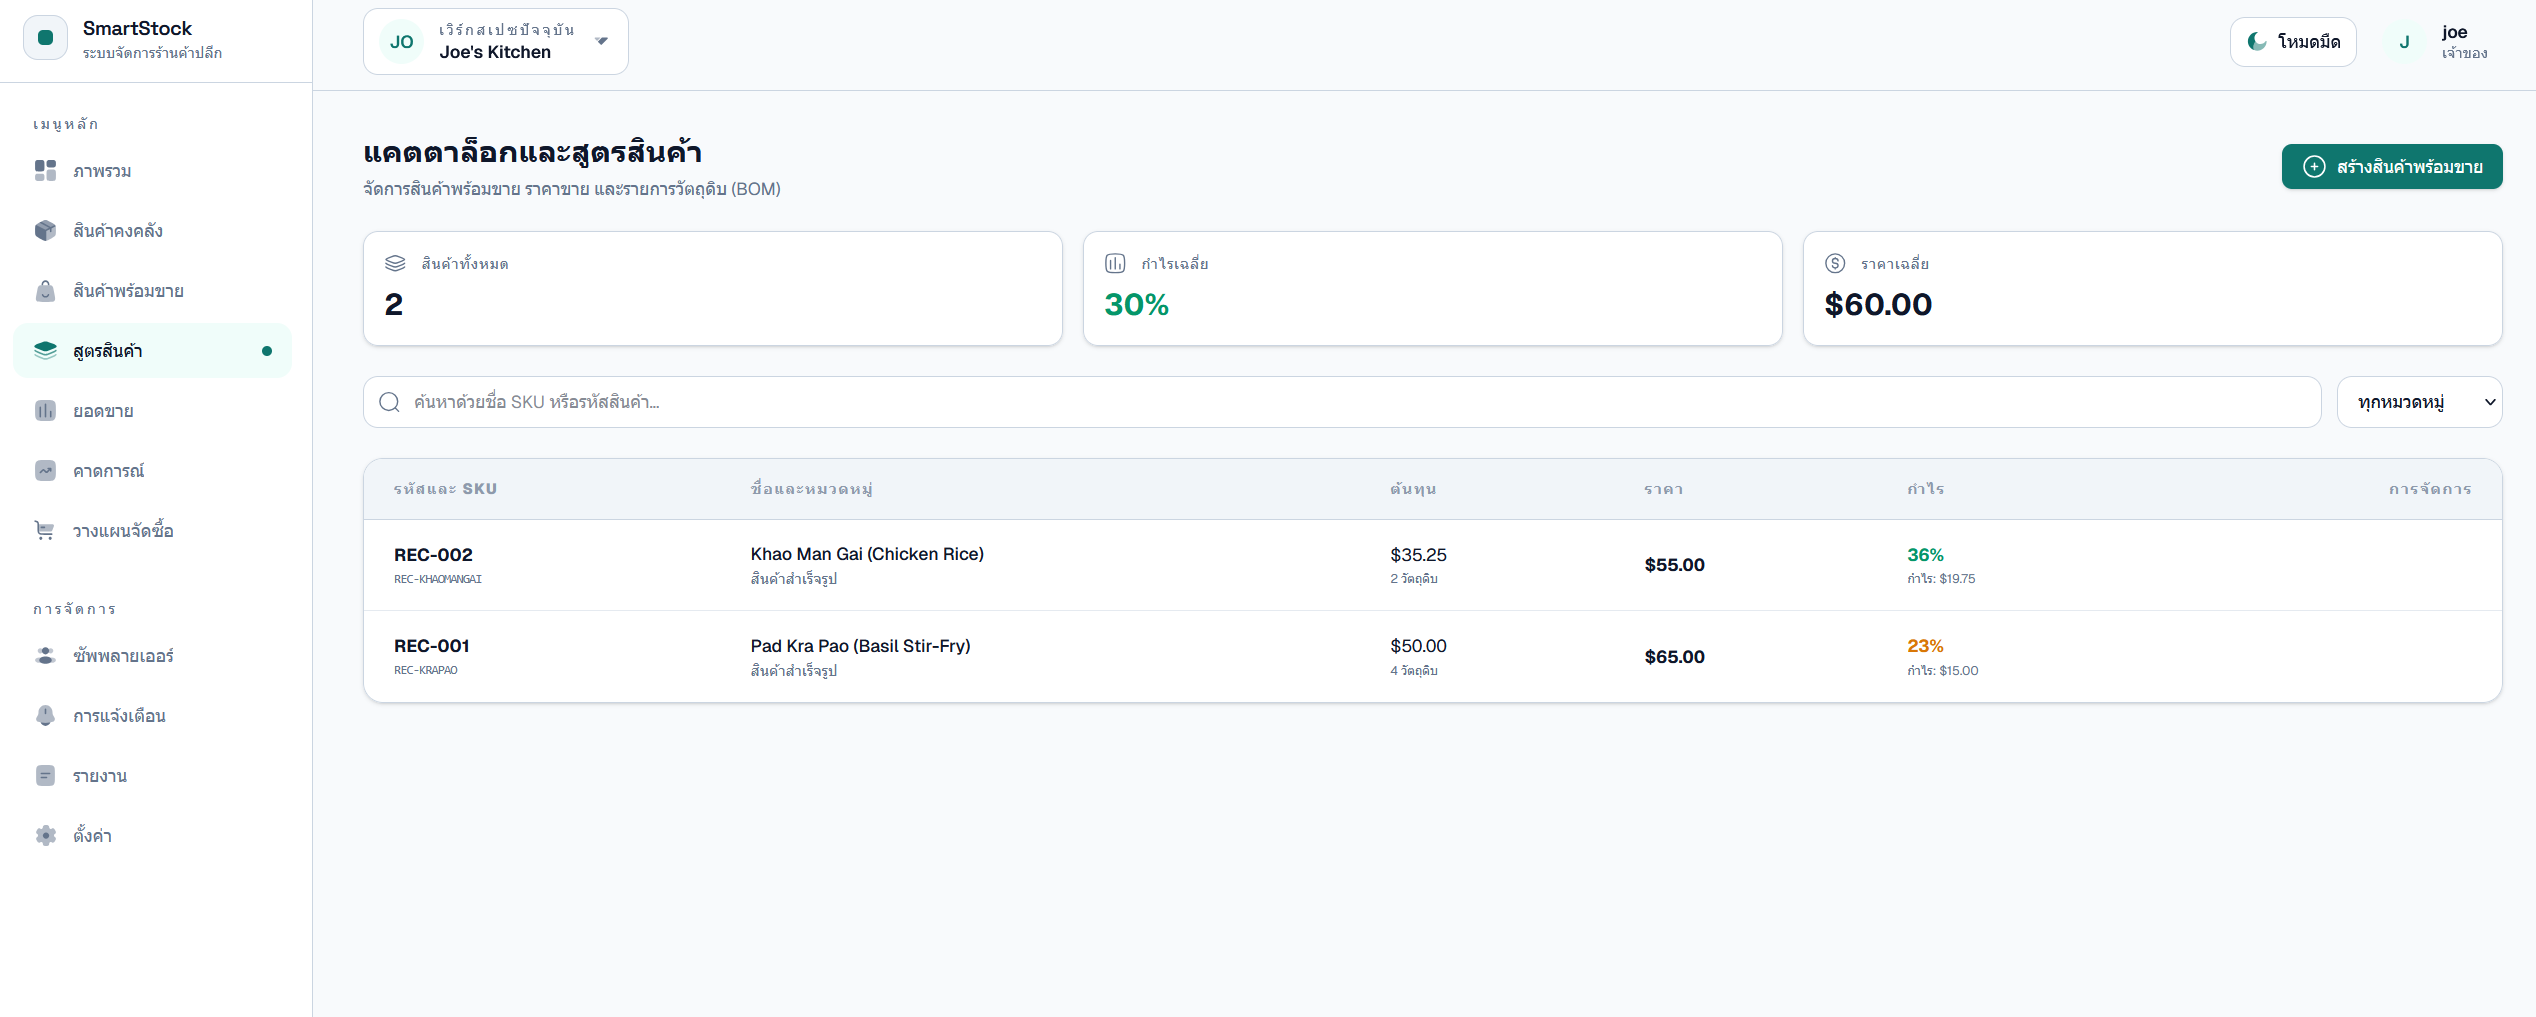
Task: Open the การแจ้งเตือน bell icon
Action: 45,716
